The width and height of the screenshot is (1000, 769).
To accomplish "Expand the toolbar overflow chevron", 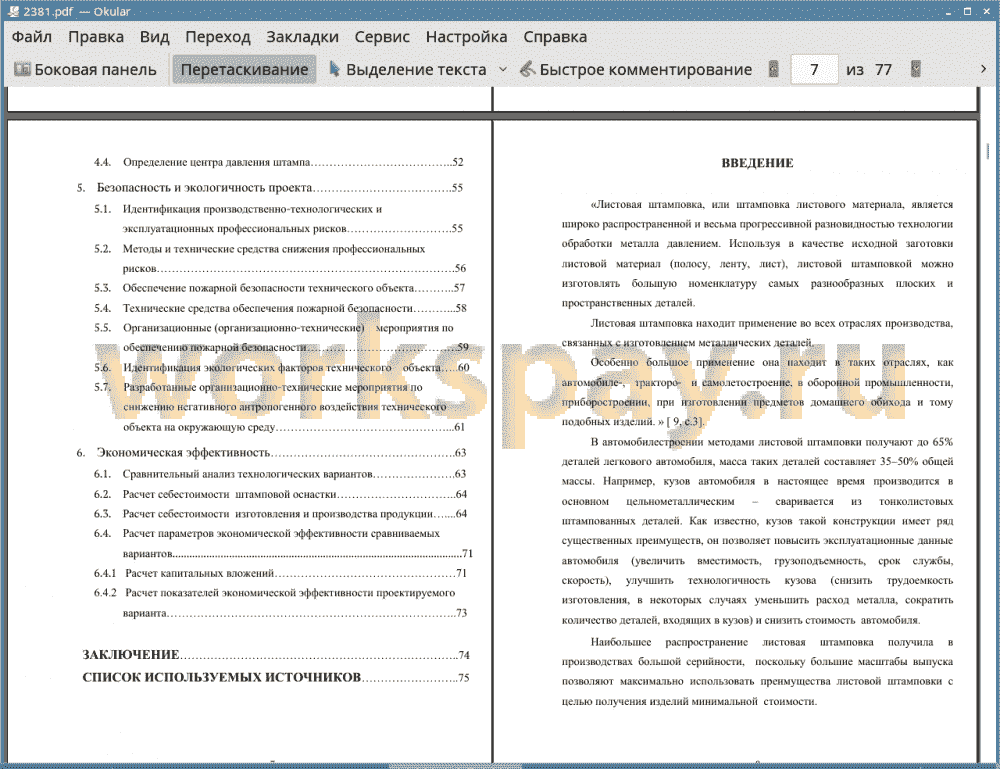I will tap(983, 69).
